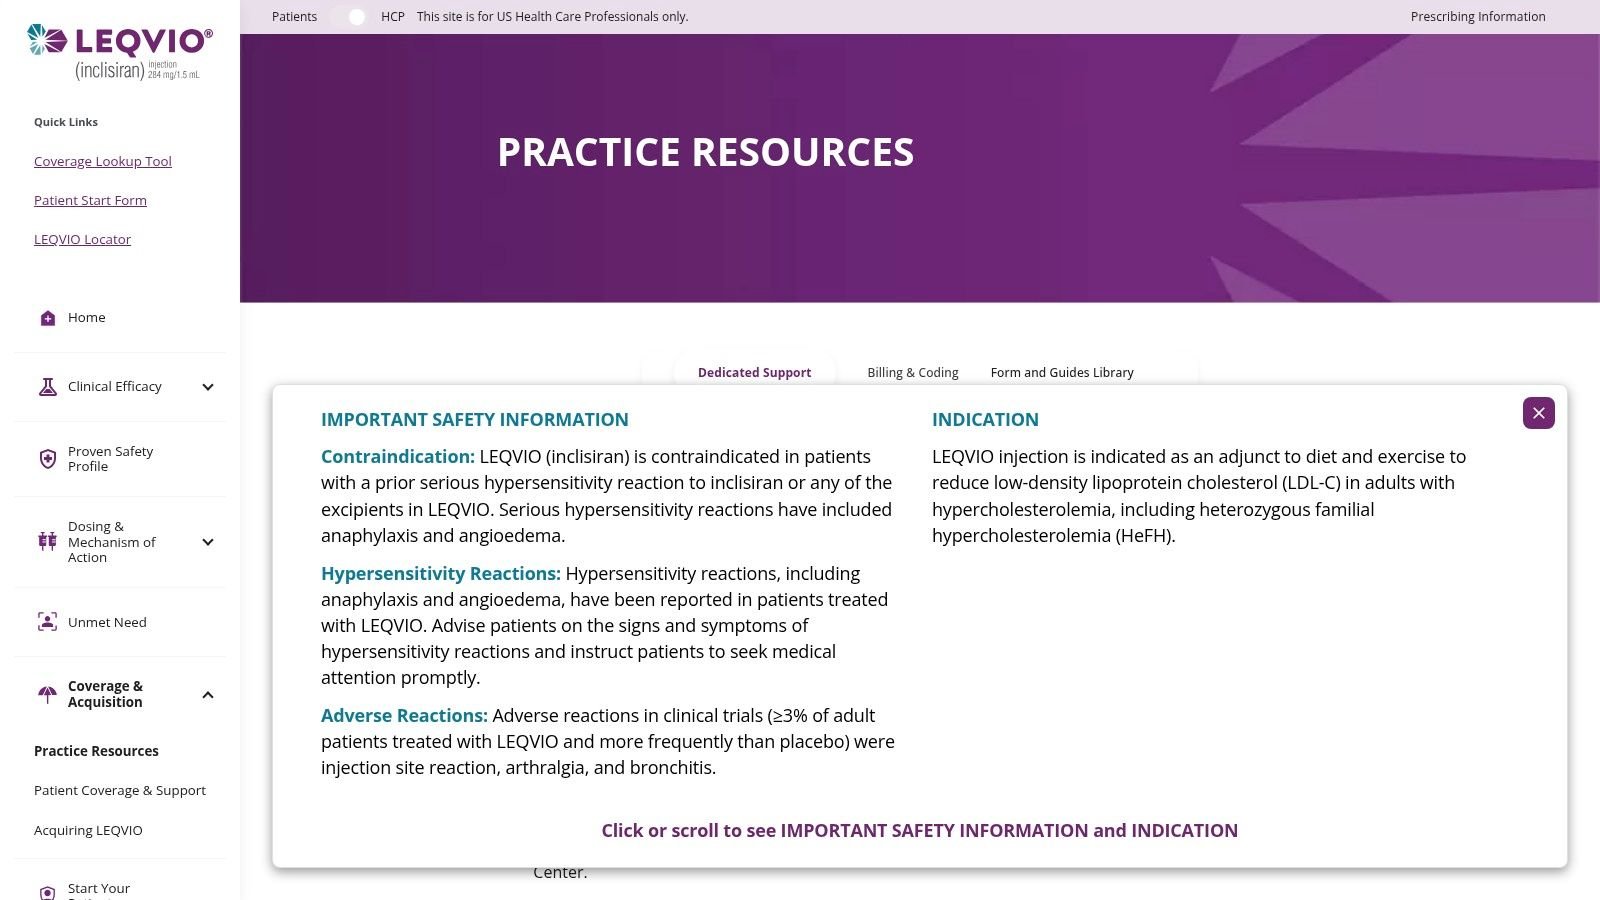The image size is (1600, 900).
Task: Click the Unmet Need person icon
Action: click(x=47, y=622)
